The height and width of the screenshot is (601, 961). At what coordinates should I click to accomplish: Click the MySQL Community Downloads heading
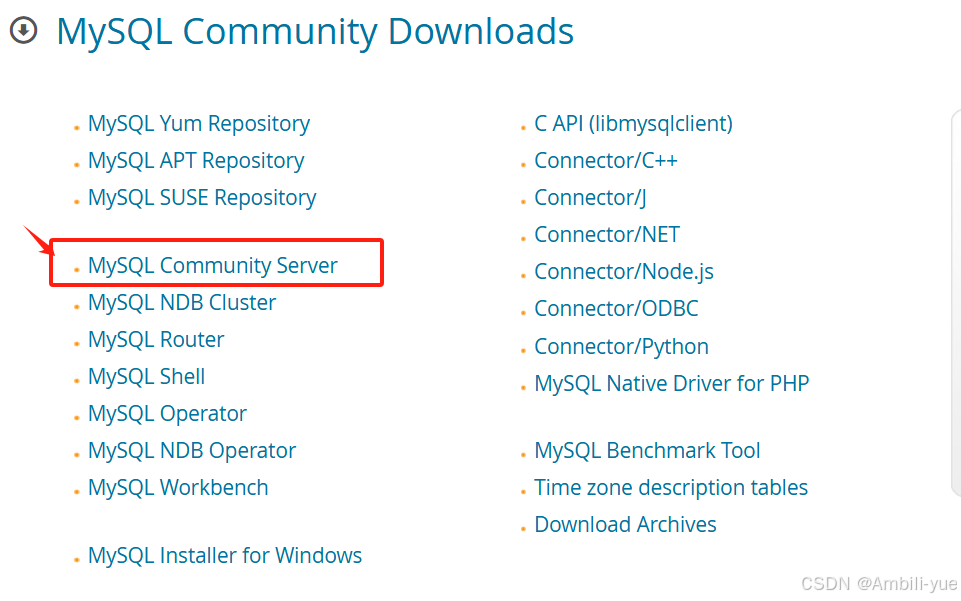point(315,32)
